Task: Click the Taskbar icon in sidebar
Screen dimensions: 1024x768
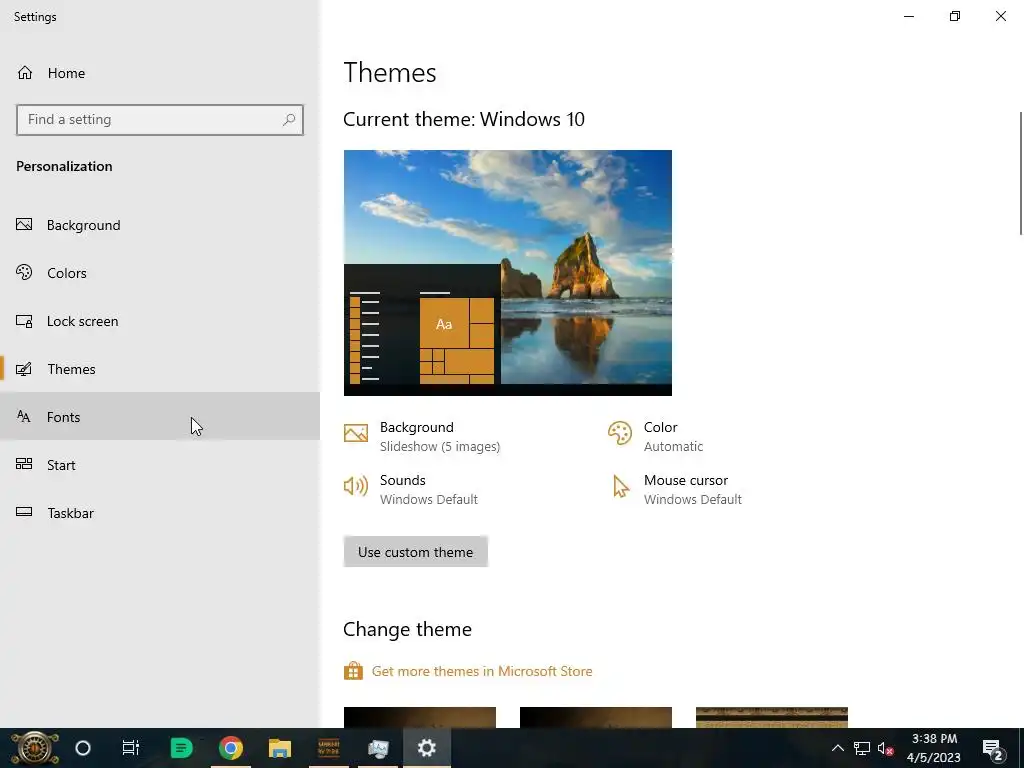Action: [24, 512]
